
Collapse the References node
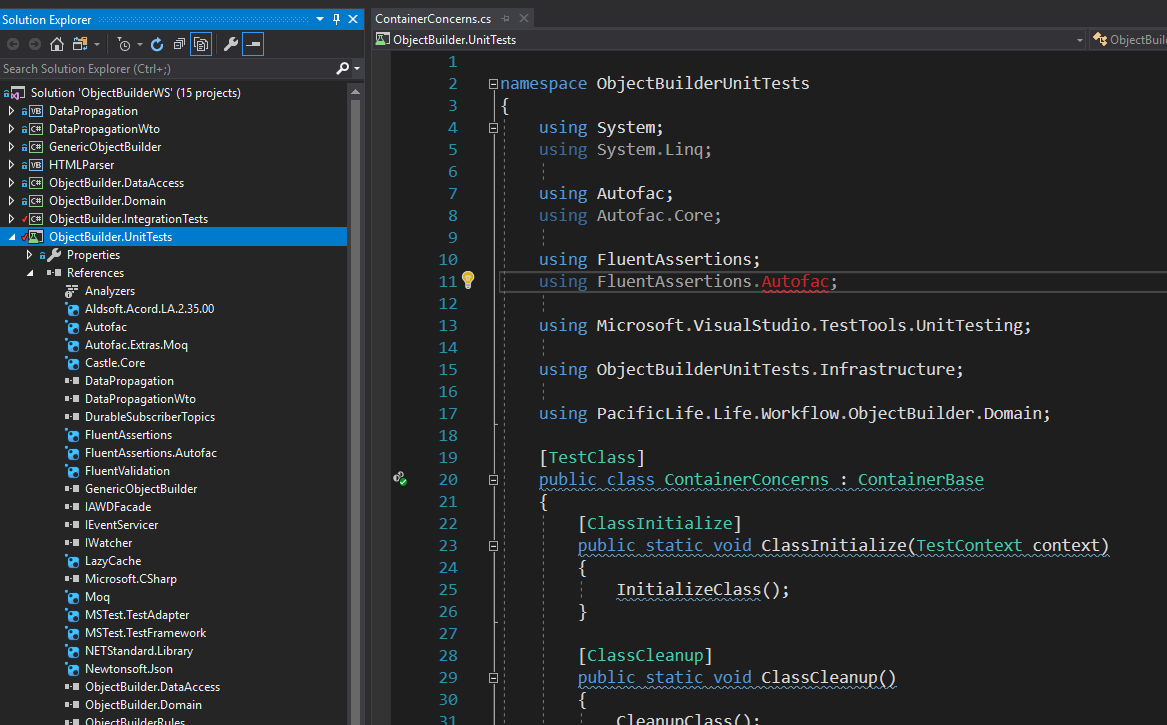pyautogui.click(x=30, y=272)
